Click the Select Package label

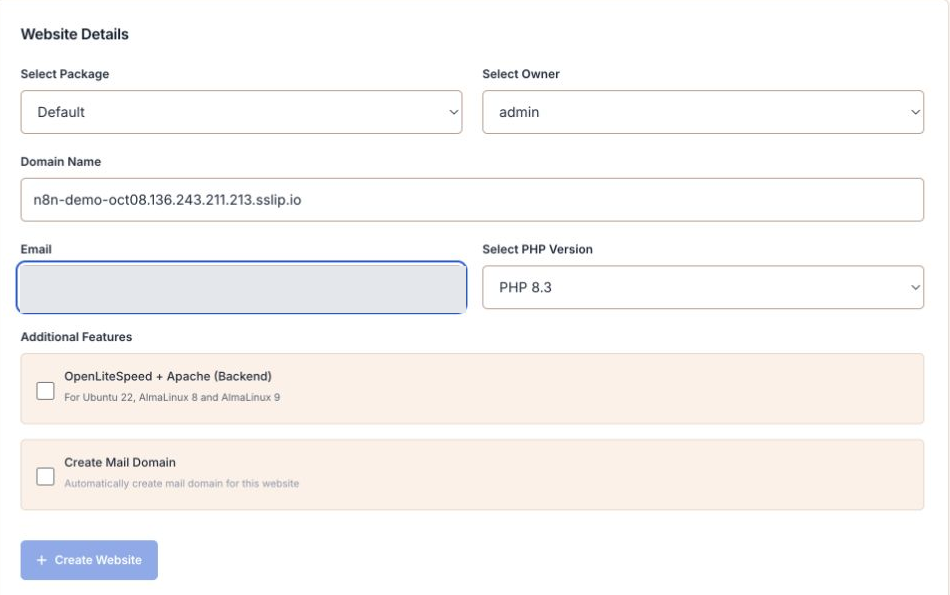(x=65, y=74)
